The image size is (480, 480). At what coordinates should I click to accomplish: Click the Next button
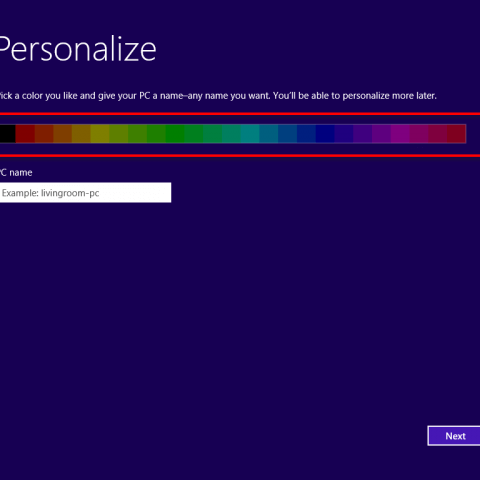[454, 436]
